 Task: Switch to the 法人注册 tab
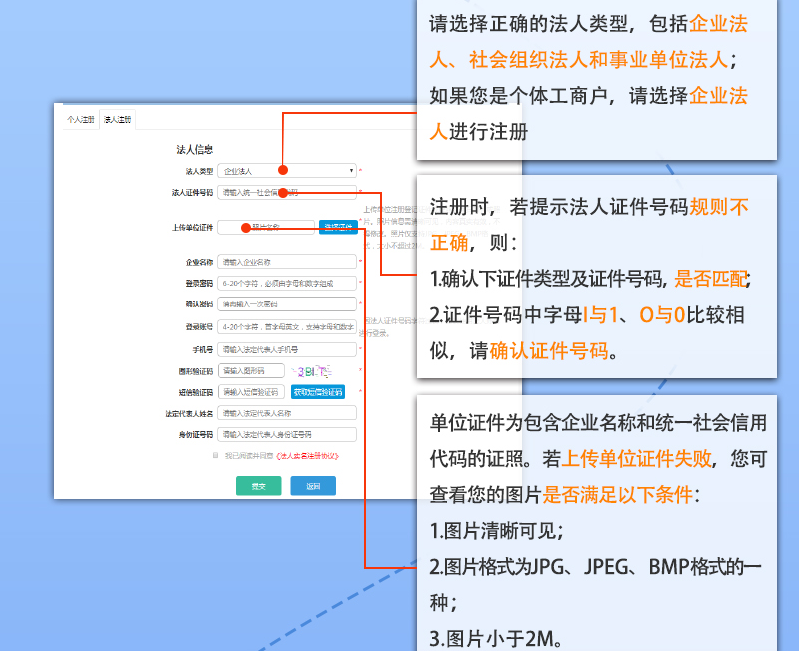(x=117, y=120)
